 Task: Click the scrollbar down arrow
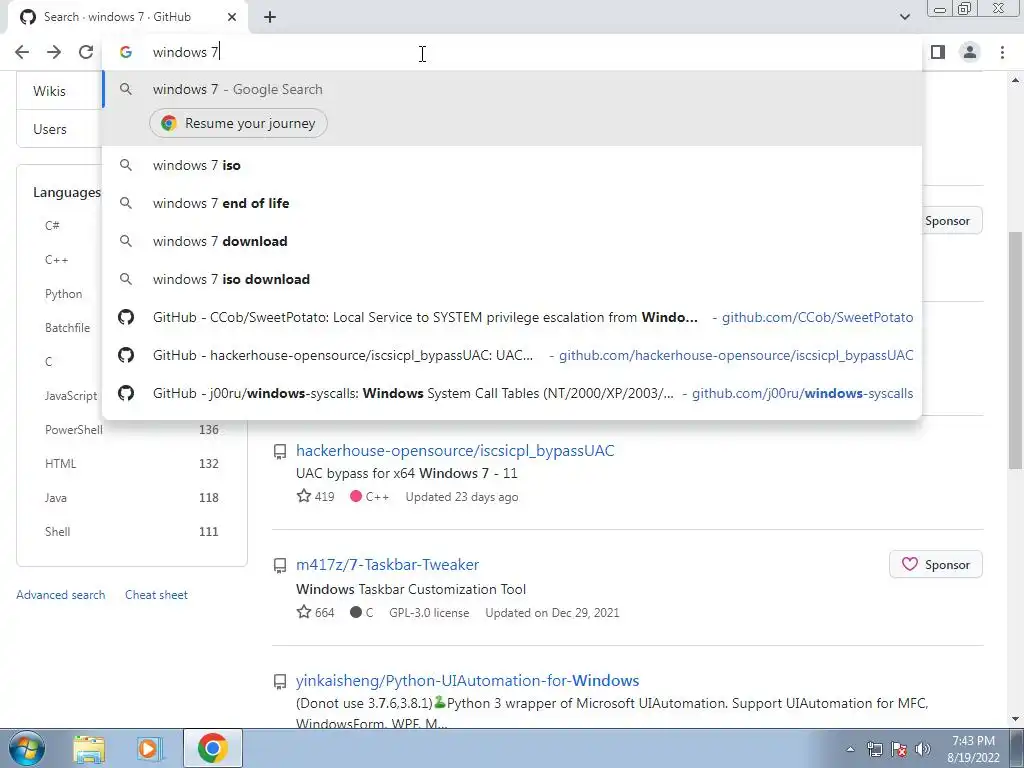click(x=1015, y=720)
